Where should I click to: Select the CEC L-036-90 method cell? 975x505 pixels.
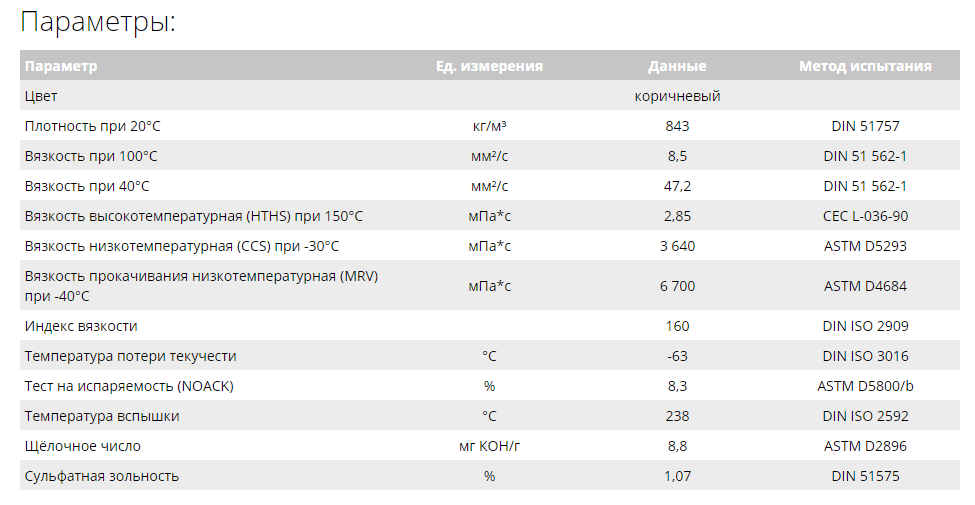click(x=865, y=216)
